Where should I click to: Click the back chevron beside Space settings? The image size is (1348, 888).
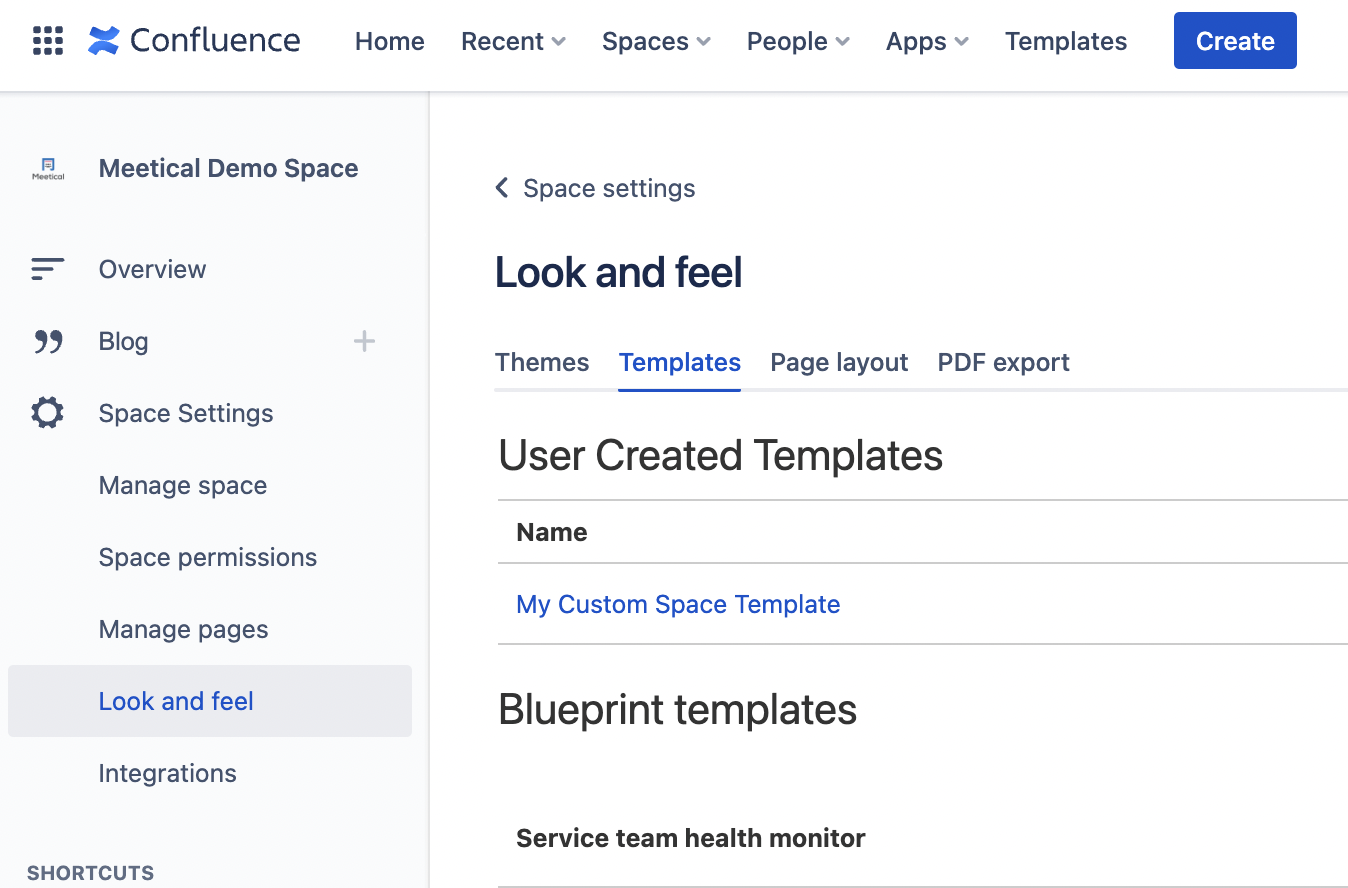tap(502, 188)
